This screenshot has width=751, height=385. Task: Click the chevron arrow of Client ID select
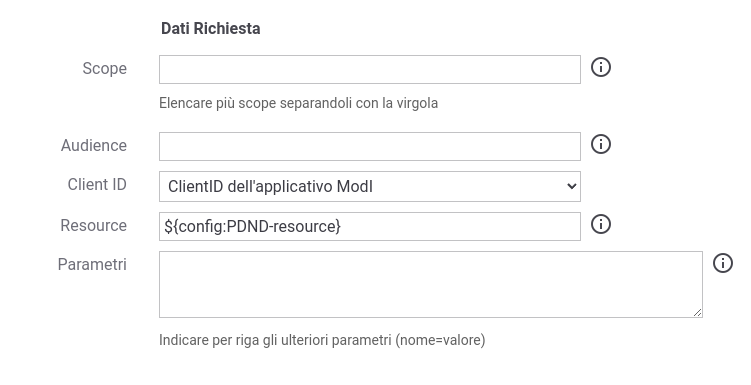click(571, 186)
